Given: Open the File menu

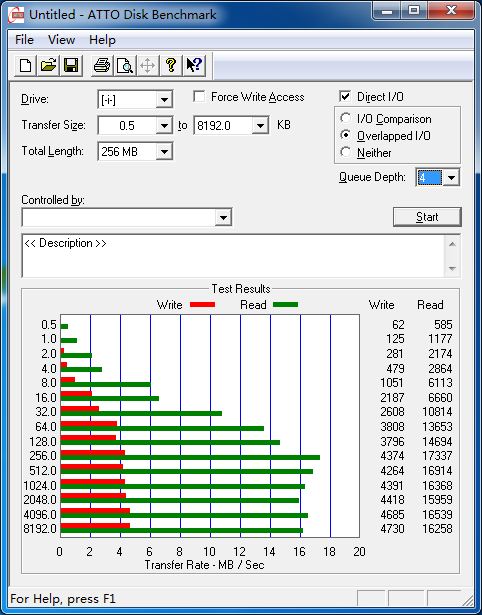Looking at the screenshot, I should (x=24, y=40).
